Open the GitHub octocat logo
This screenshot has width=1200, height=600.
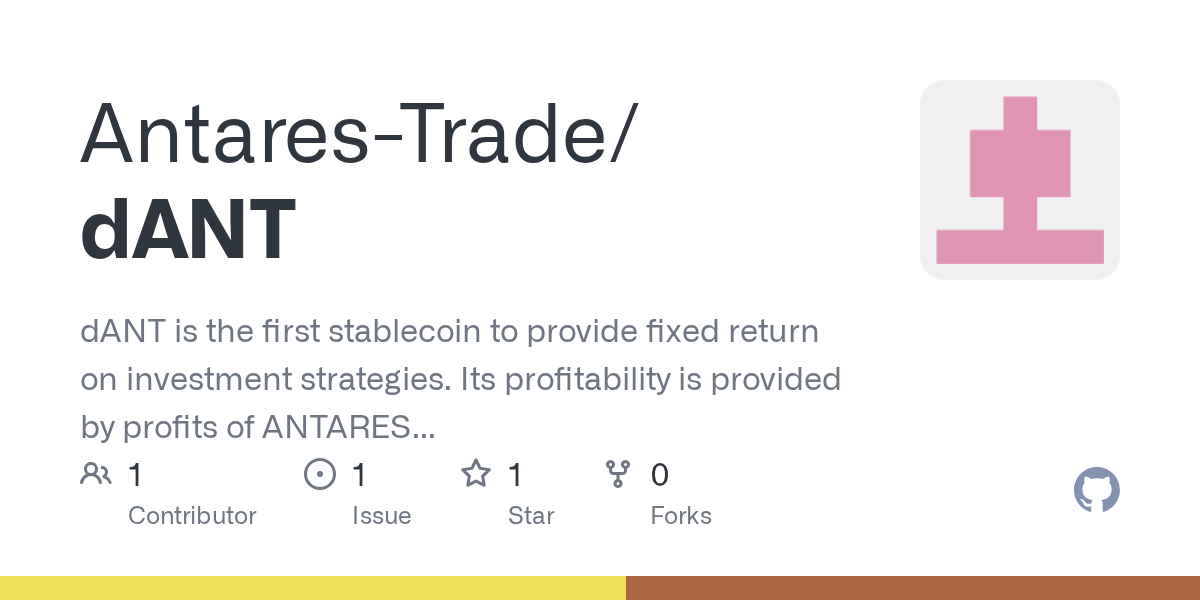pyautogui.click(x=1097, y=491)
